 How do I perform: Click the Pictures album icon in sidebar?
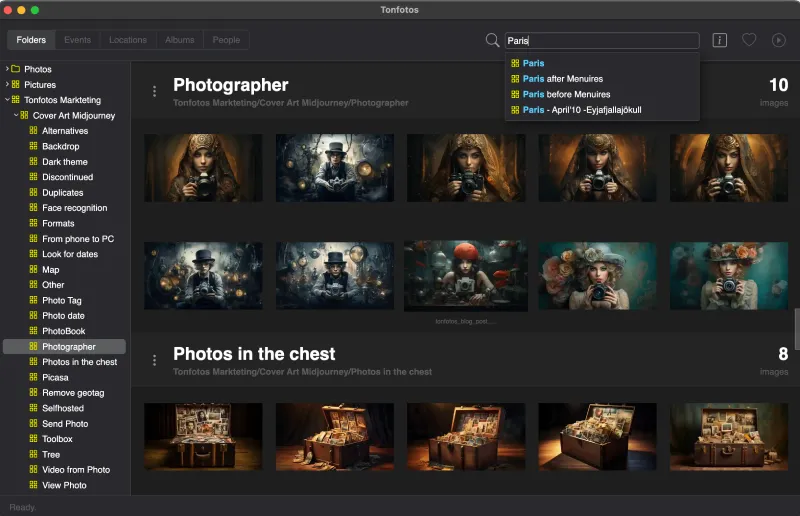(x=16, y=84)
